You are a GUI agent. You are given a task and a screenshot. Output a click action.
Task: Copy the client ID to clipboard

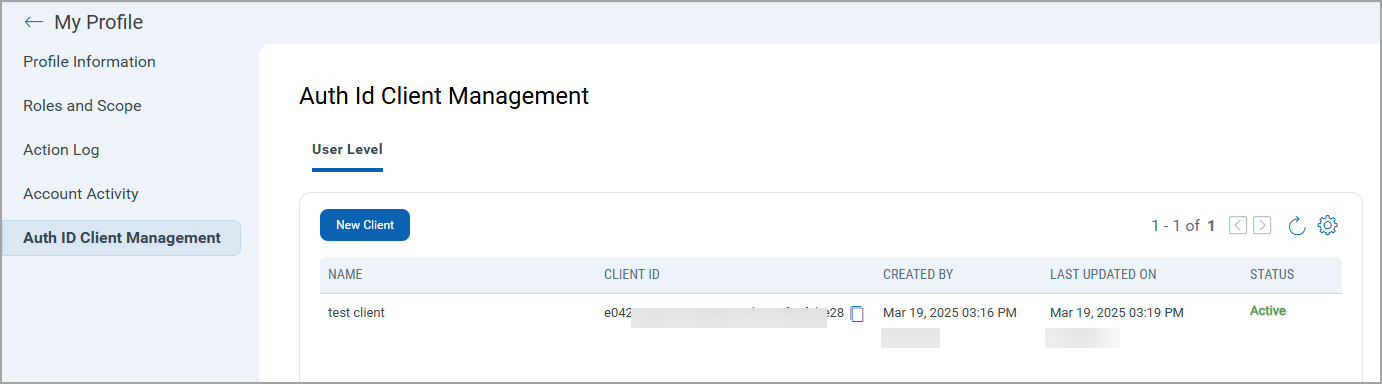point(857,314)
